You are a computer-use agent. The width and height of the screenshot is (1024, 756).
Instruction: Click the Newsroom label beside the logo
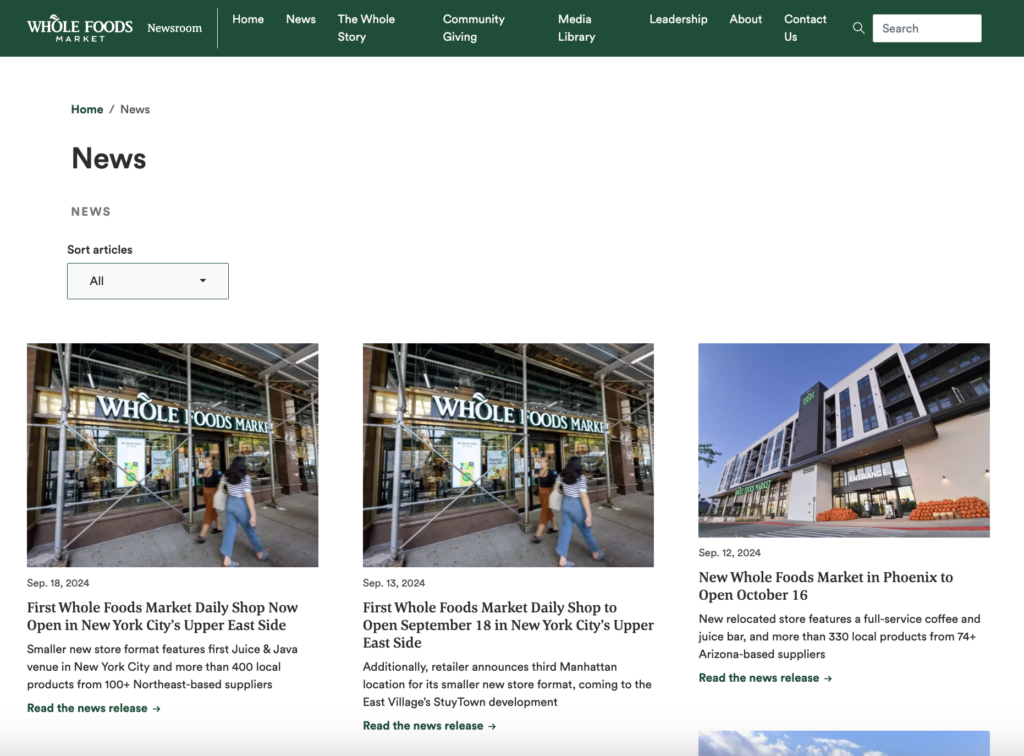pos(174,28)
